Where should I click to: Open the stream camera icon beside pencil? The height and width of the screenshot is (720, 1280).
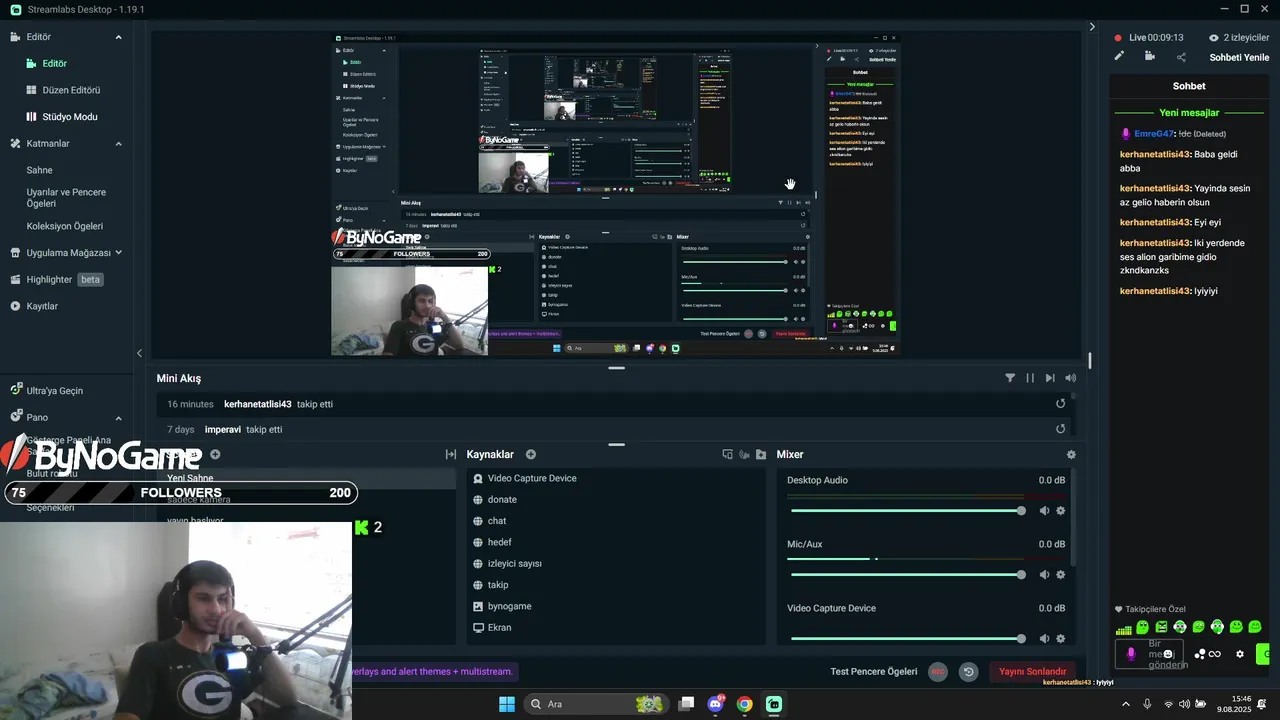tap(1150, 57)
